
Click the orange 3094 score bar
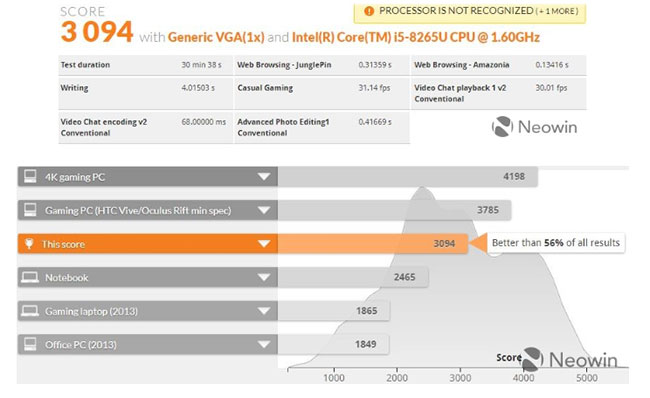pyautogui.click(x=373, y=244)
